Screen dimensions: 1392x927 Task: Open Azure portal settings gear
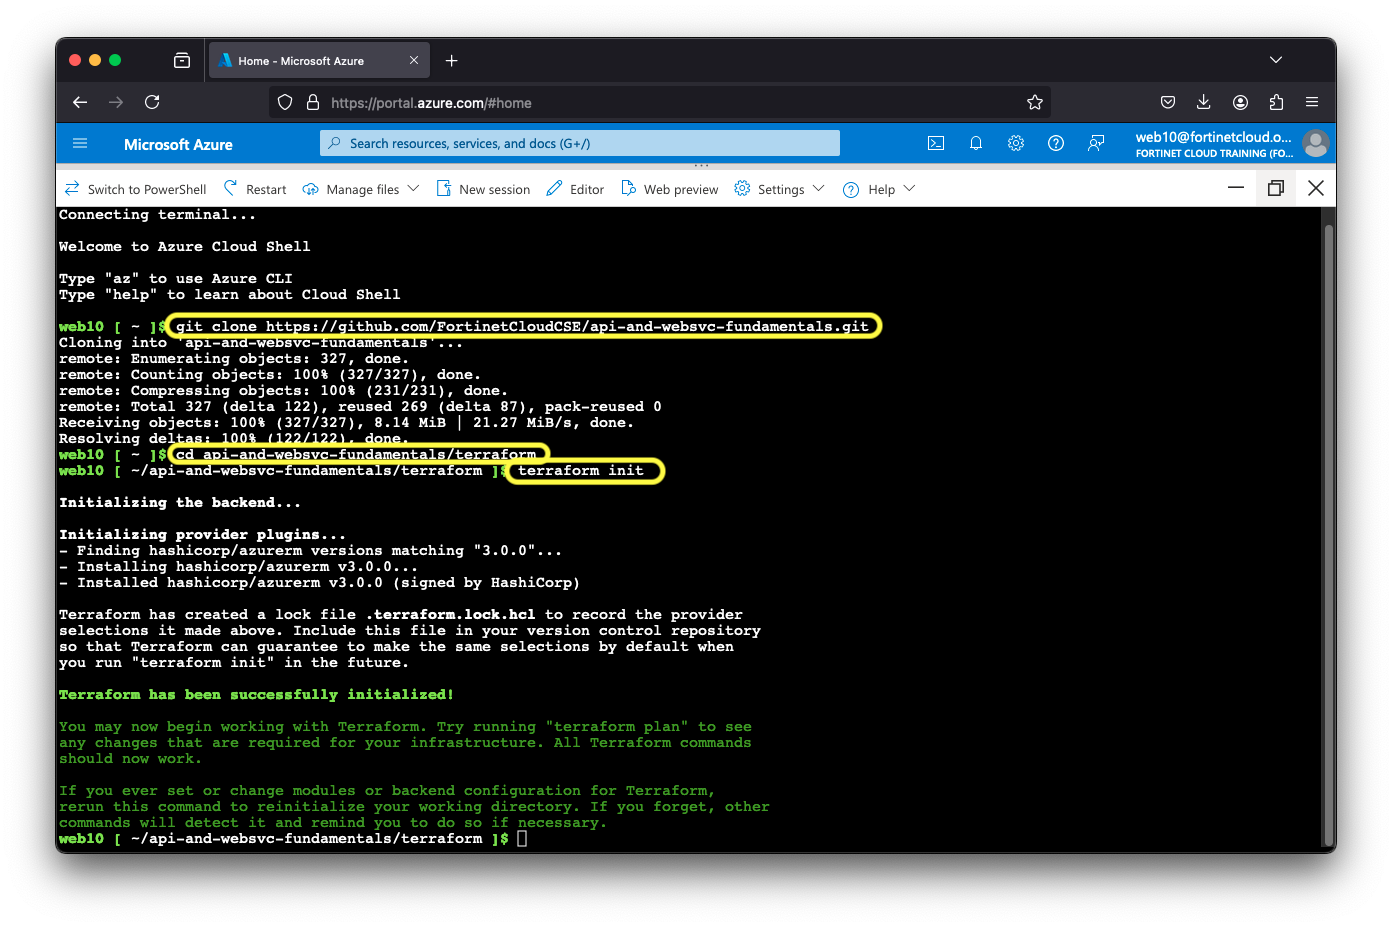click(x=1016, y=144)
